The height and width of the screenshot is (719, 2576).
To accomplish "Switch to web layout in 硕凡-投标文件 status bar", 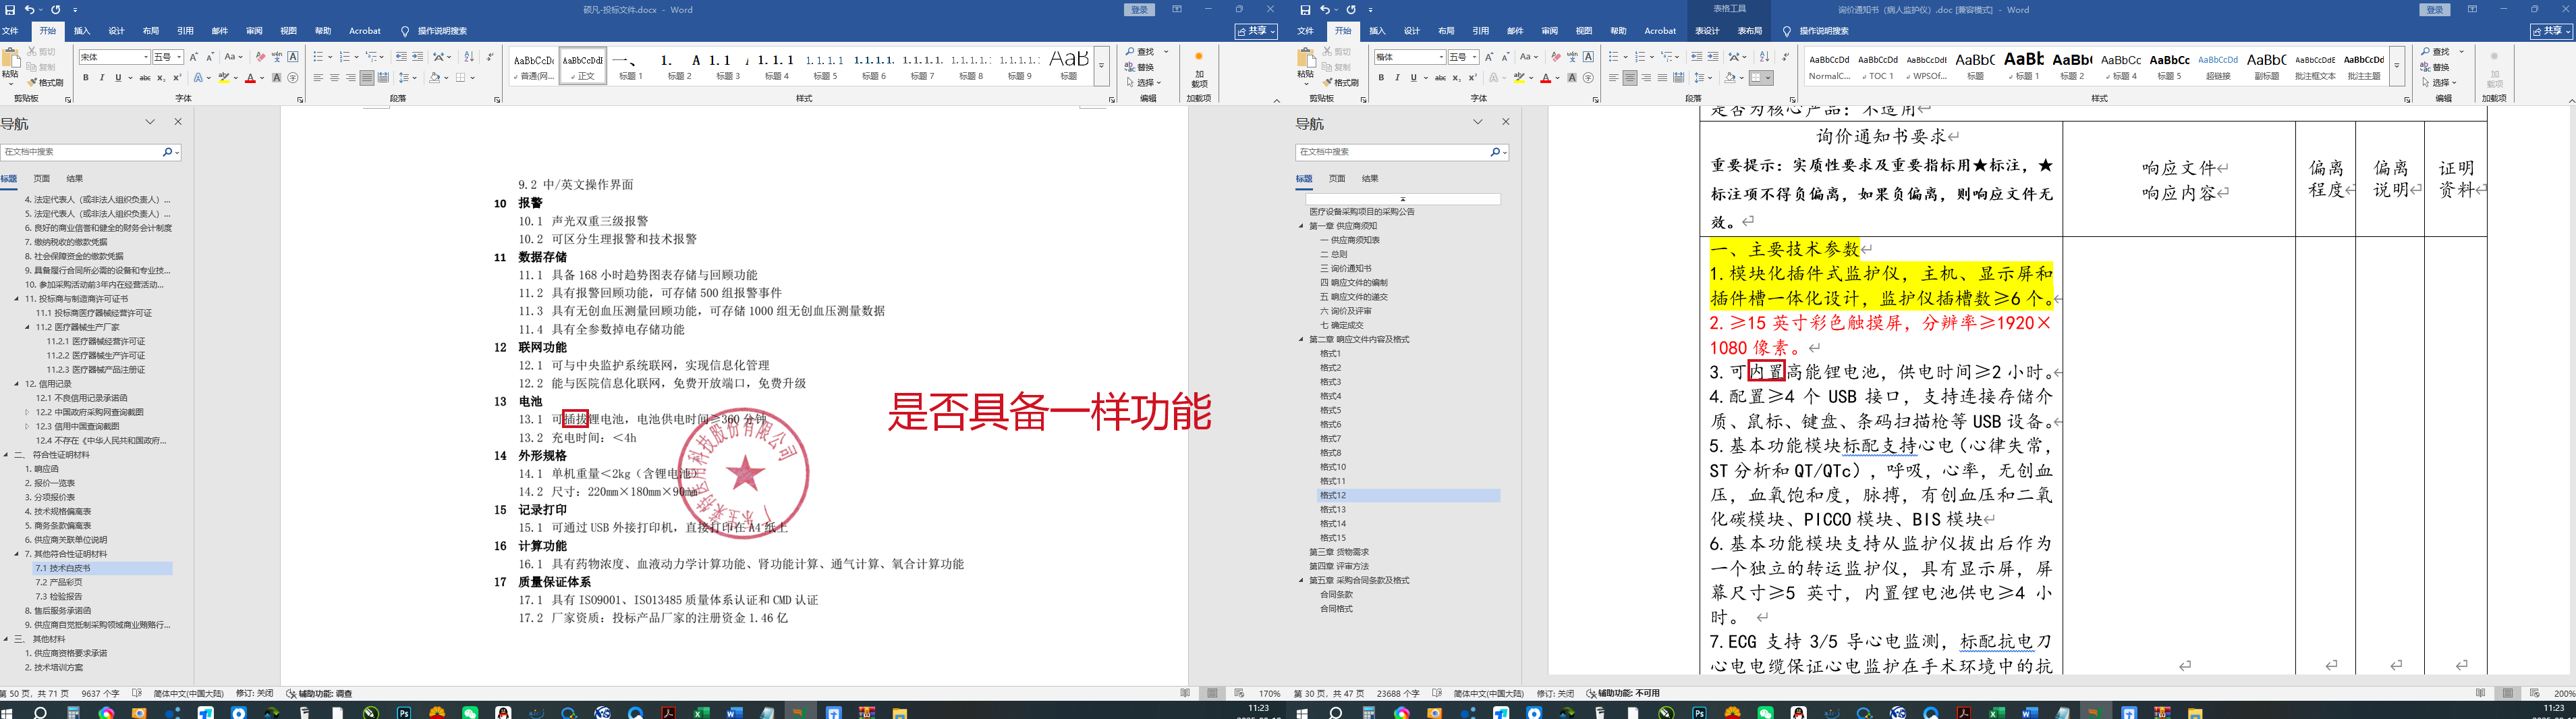I will pos(1239,693).
